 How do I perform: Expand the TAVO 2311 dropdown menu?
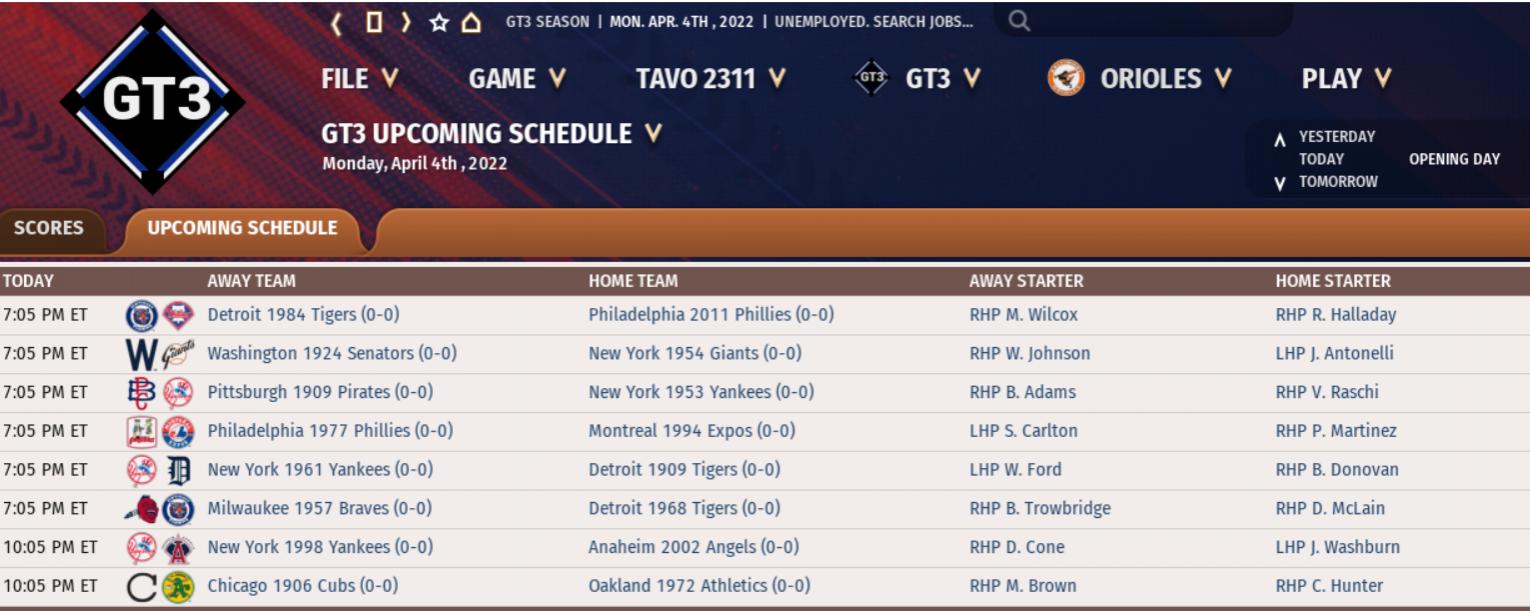[710, 78]
